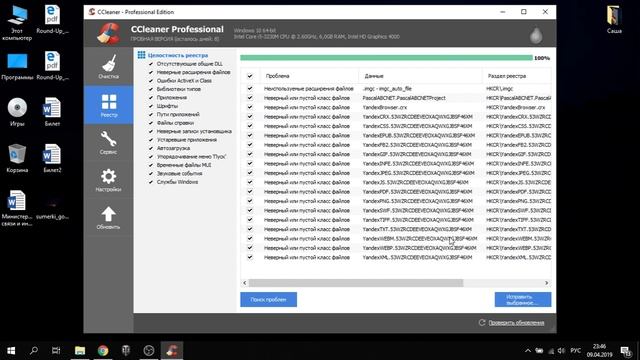Click the scrollbar right arrow
This screenshot has width=640, height=360.
[547, 282]
